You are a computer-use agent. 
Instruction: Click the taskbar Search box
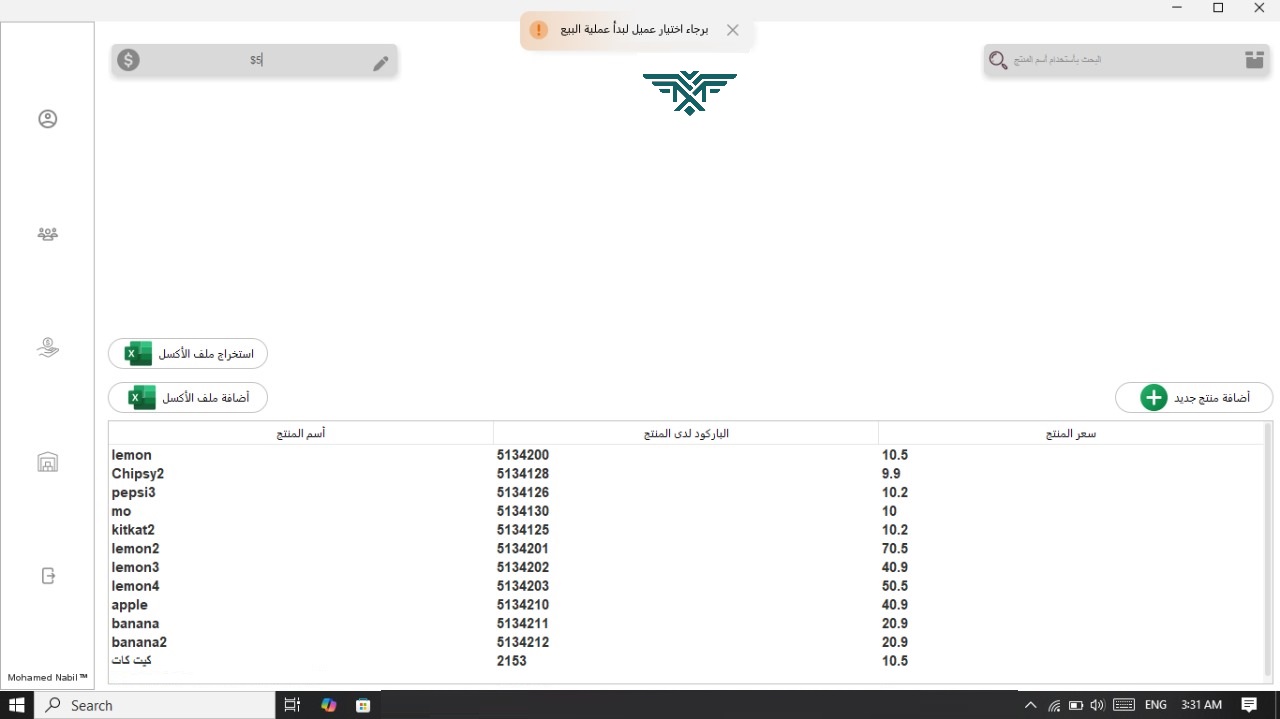[155, 705]
